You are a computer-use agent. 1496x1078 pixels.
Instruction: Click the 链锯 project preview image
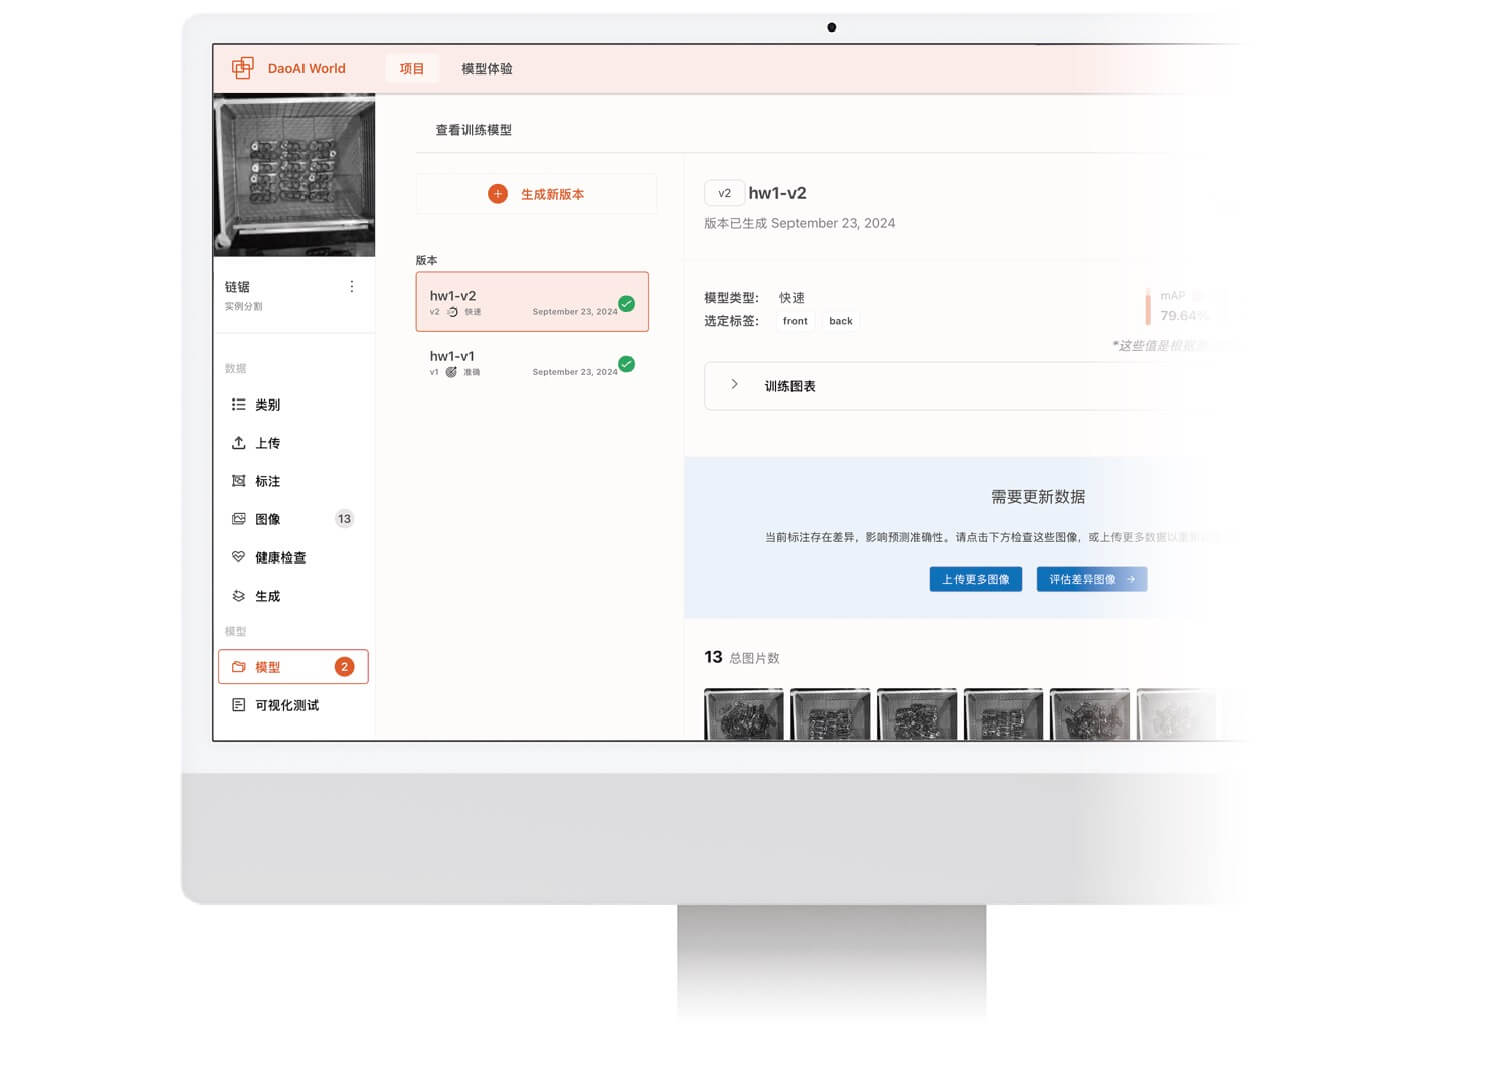click(294, 175)
